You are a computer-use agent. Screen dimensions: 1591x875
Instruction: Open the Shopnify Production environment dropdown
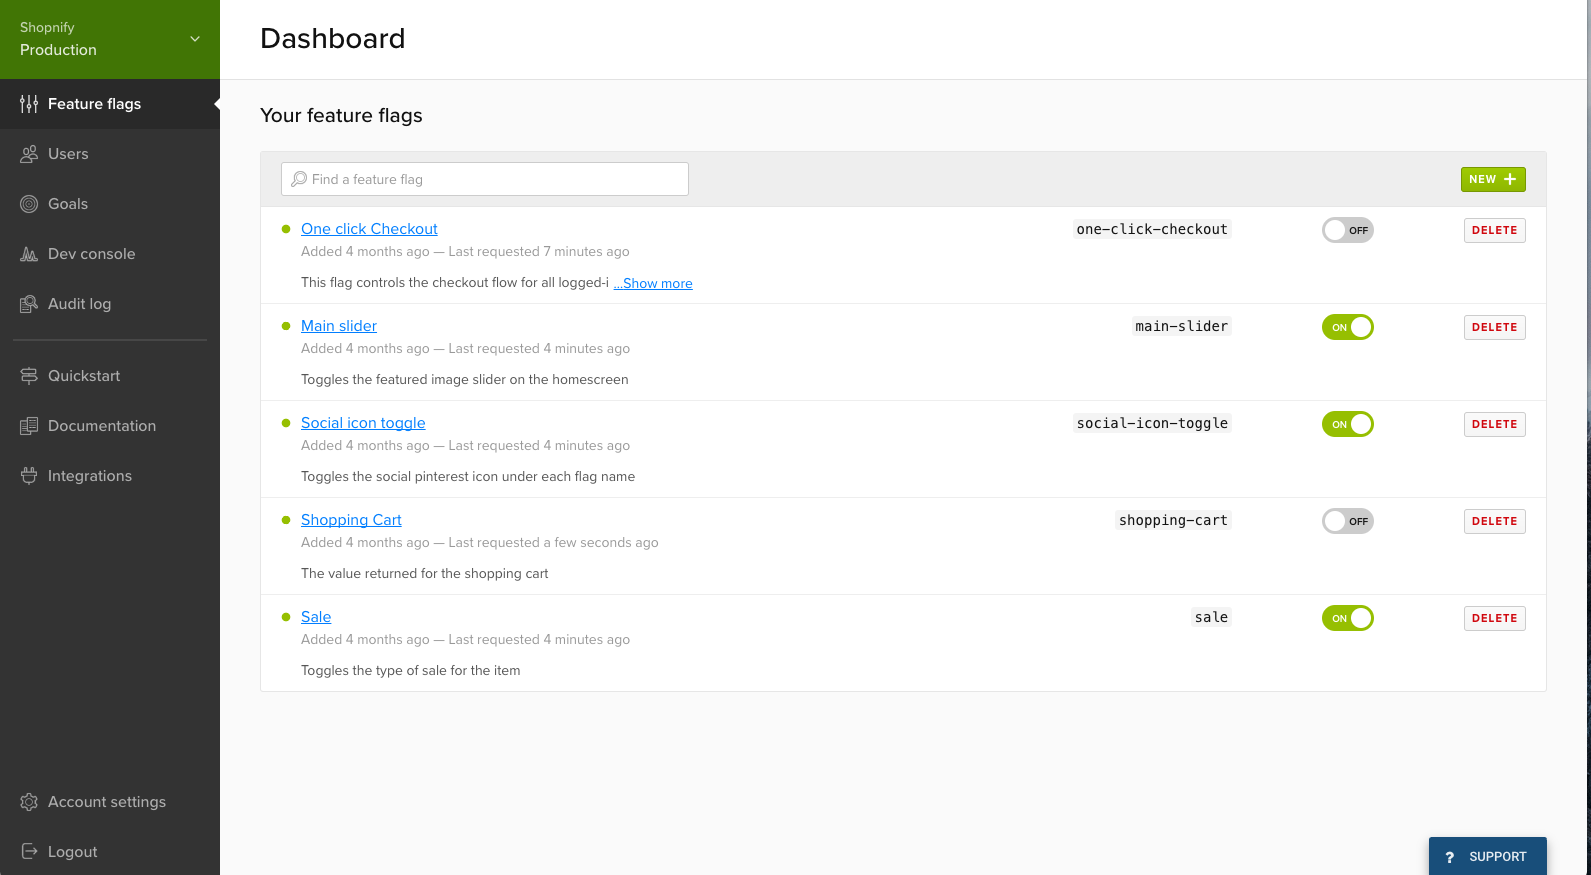(x=110, y=39)
